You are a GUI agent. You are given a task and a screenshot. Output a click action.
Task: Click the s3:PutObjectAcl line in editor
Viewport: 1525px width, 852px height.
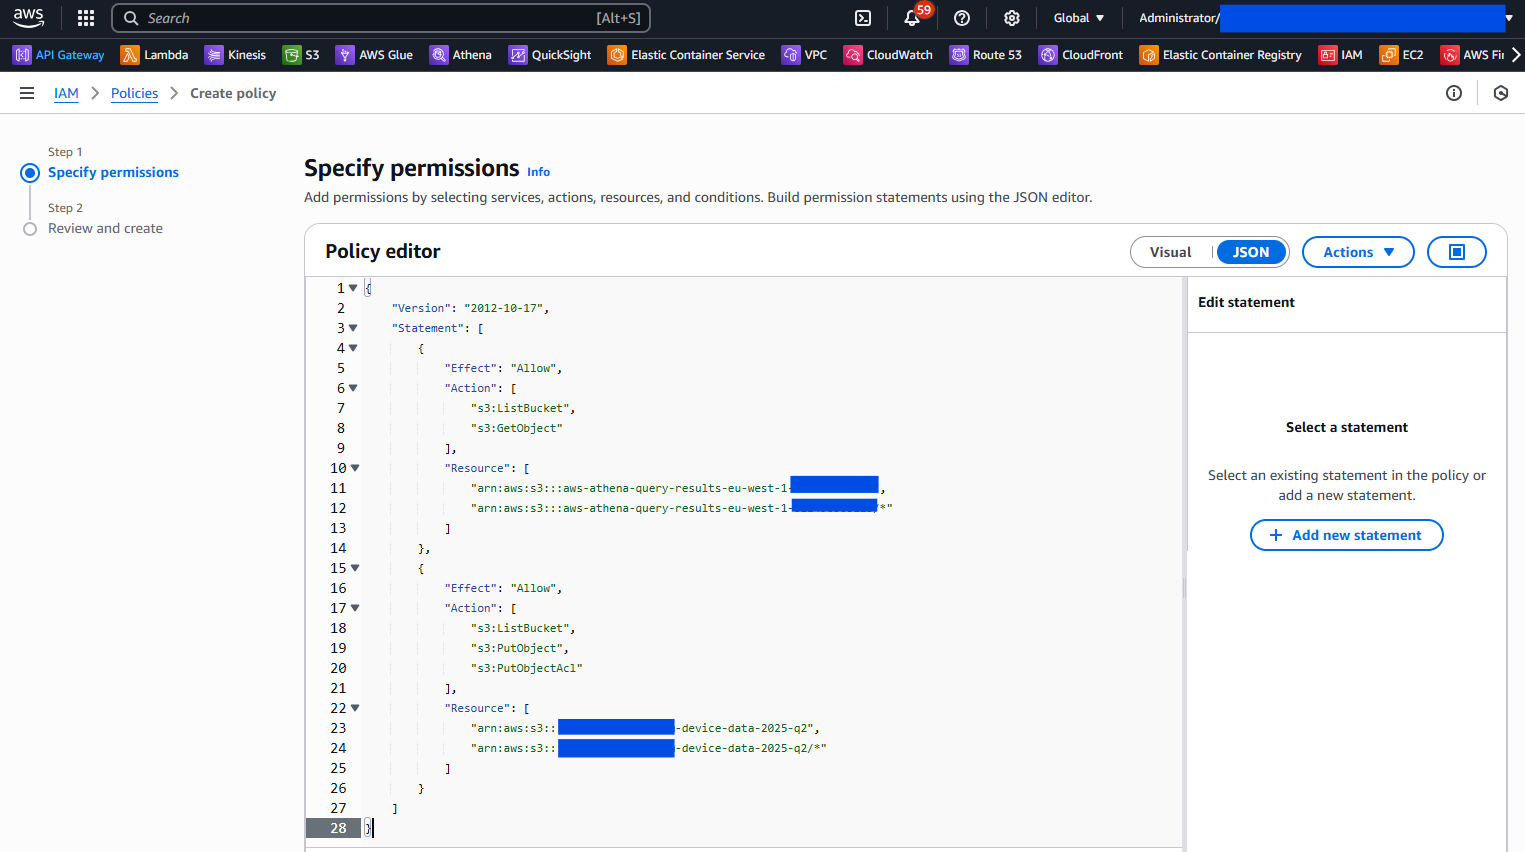[527, 668]
